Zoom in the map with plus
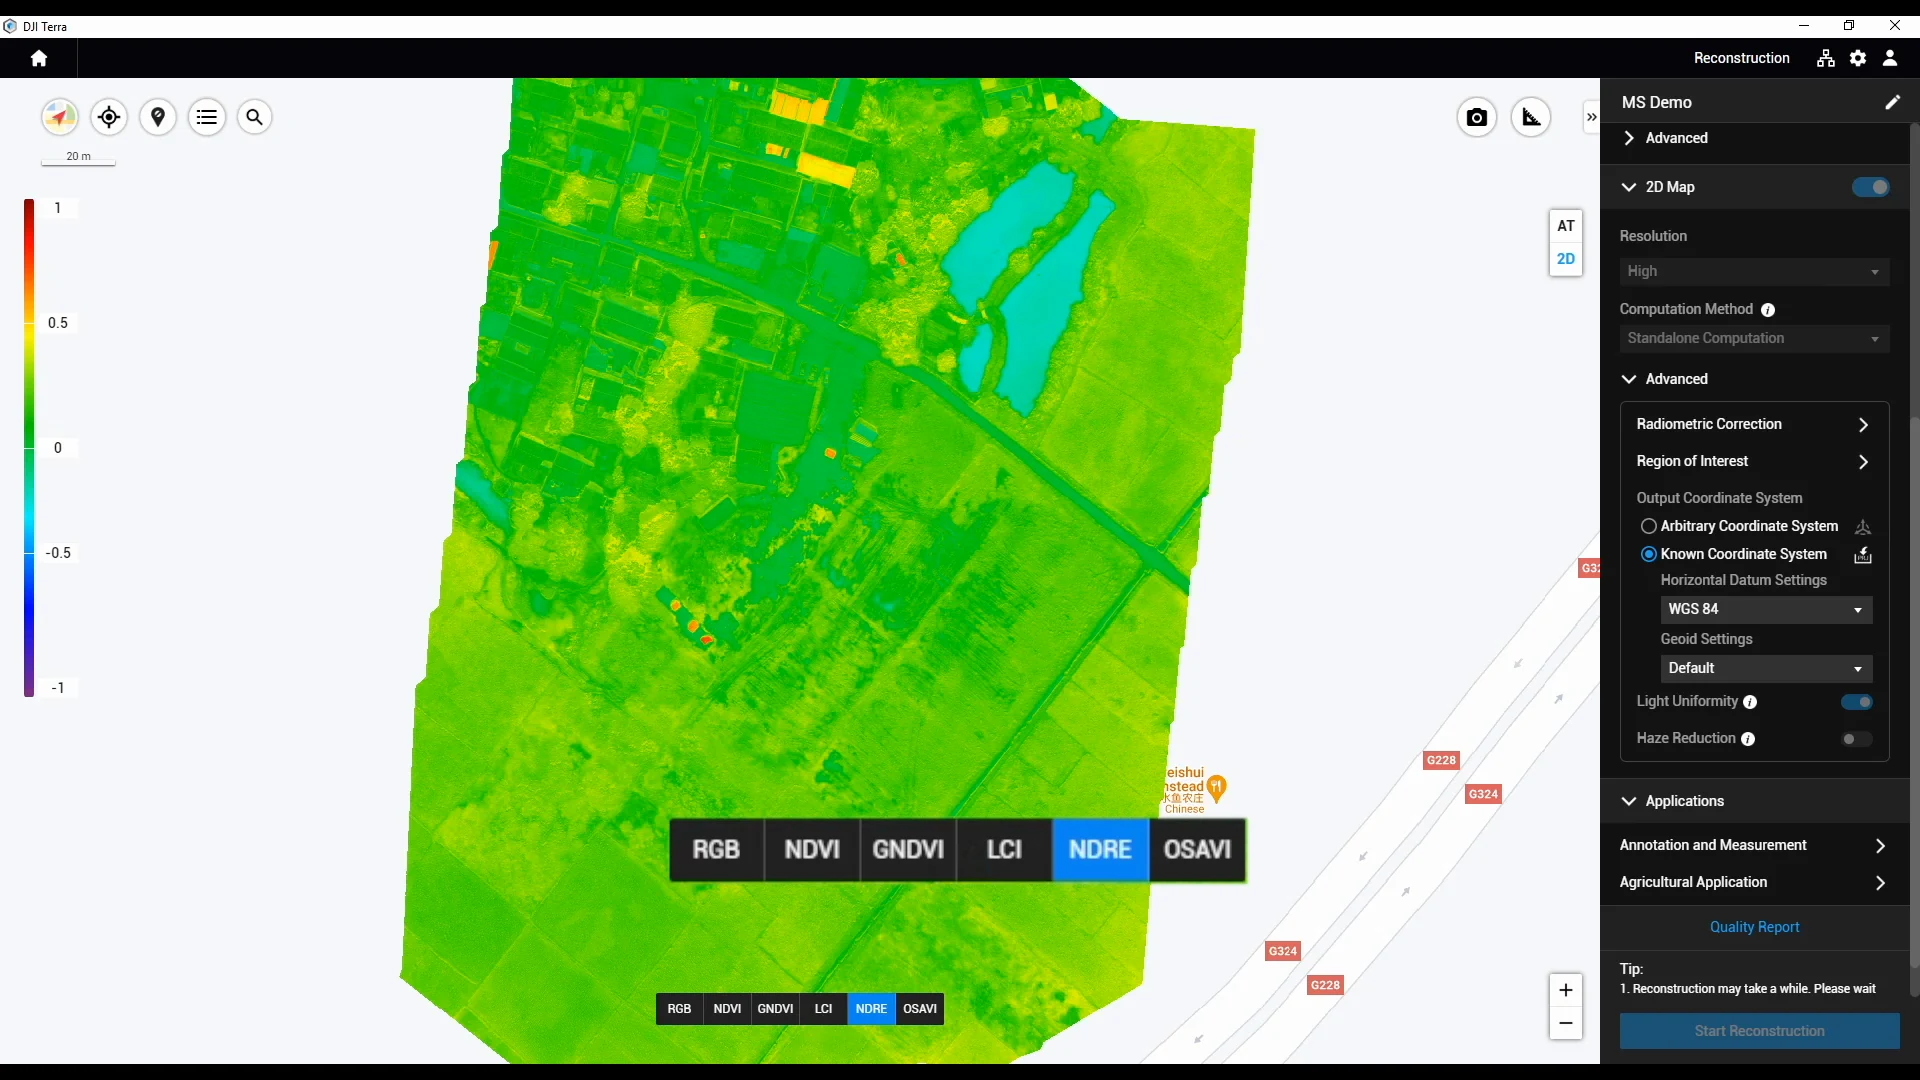This screenshot has width=1920, height=1080. 1566,990
